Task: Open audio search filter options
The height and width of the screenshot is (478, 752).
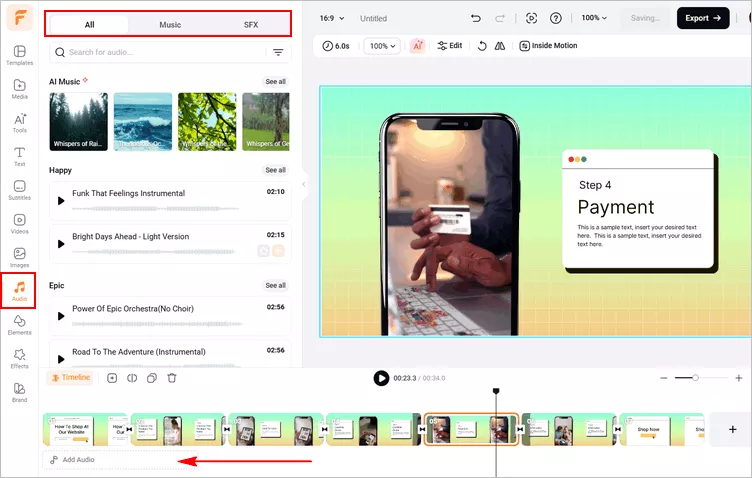Action: click(278, 52)
